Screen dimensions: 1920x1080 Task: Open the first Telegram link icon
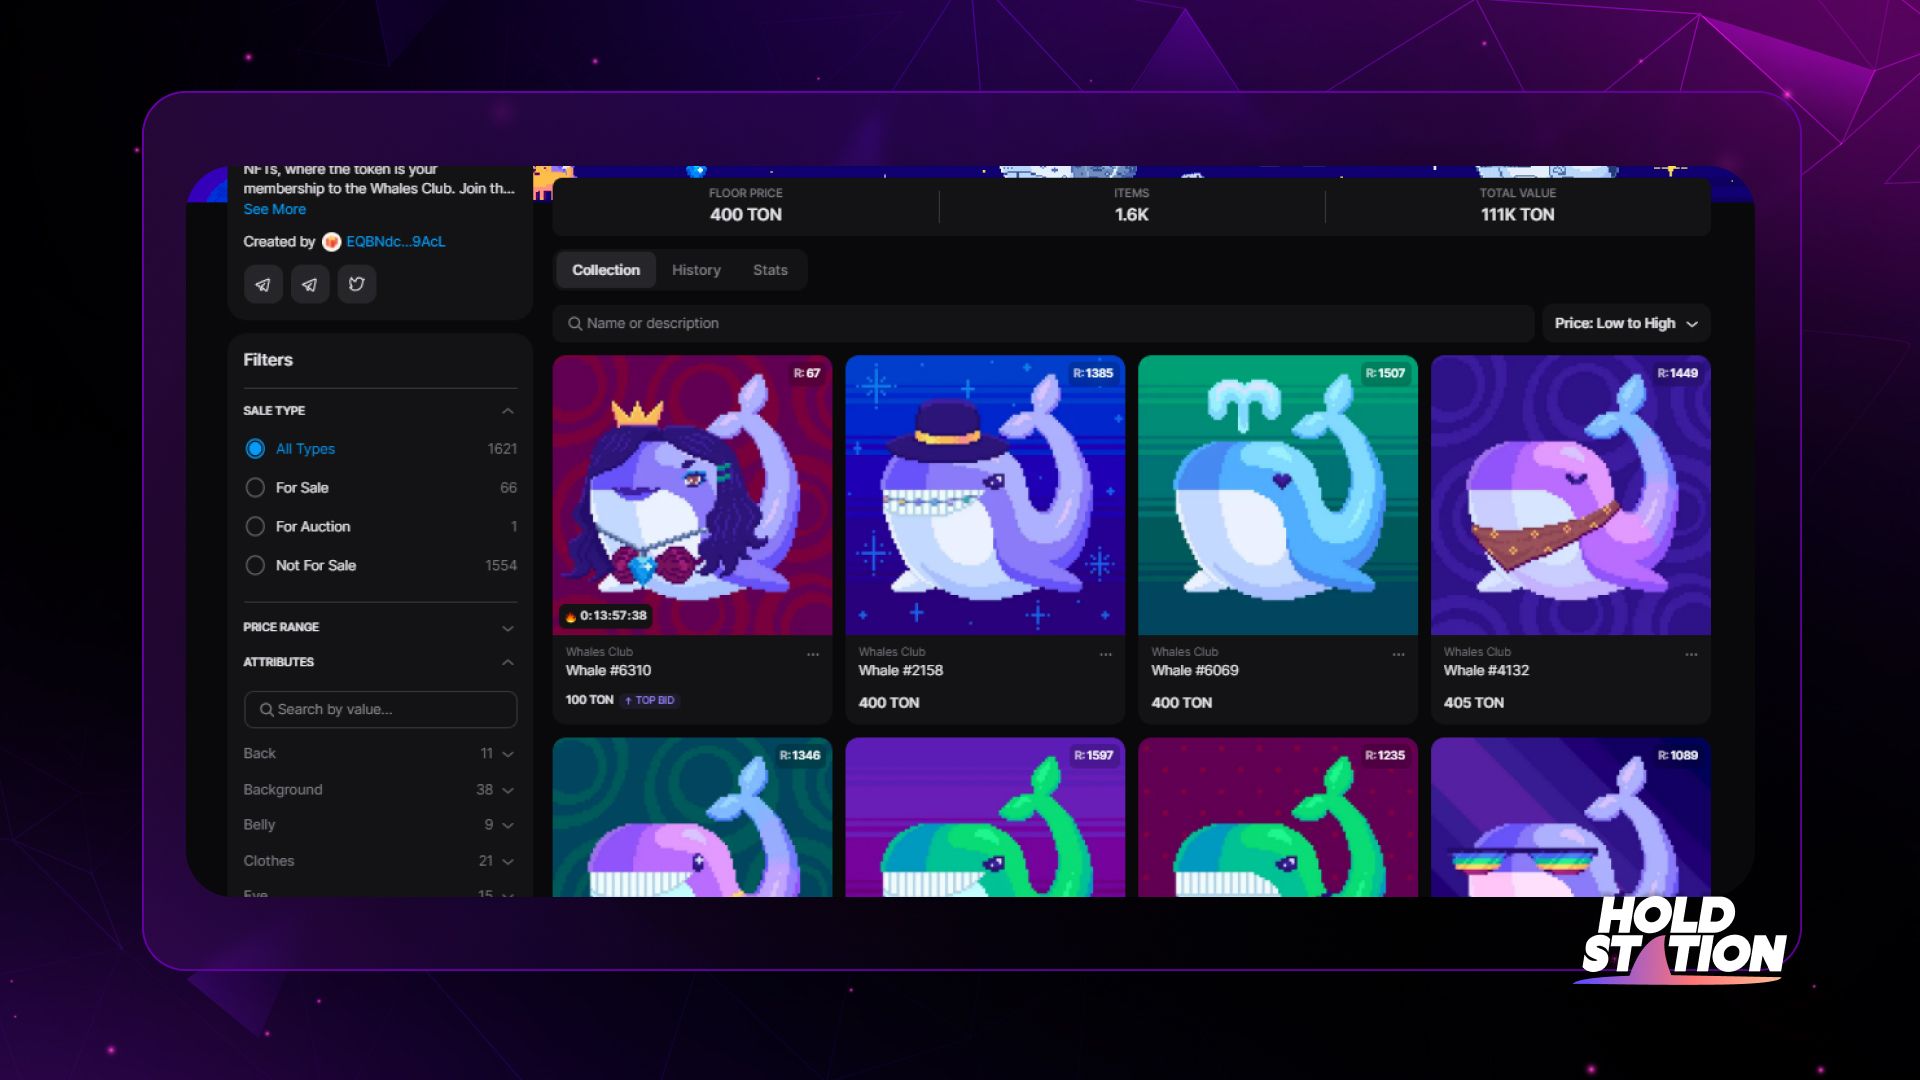(263, 285)
